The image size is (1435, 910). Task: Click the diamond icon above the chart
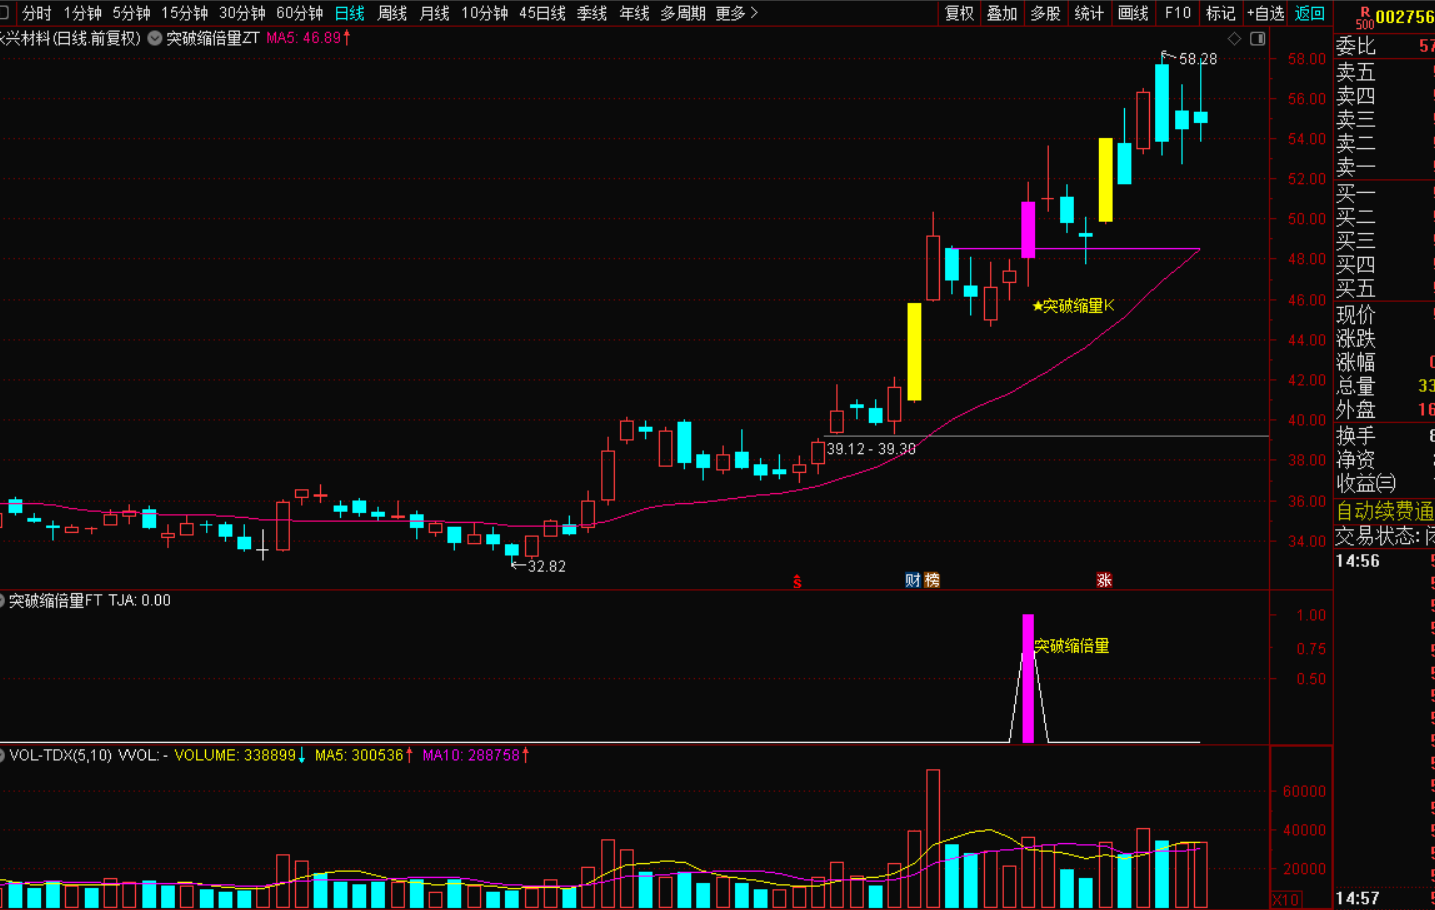click(x=1234, y=39)
